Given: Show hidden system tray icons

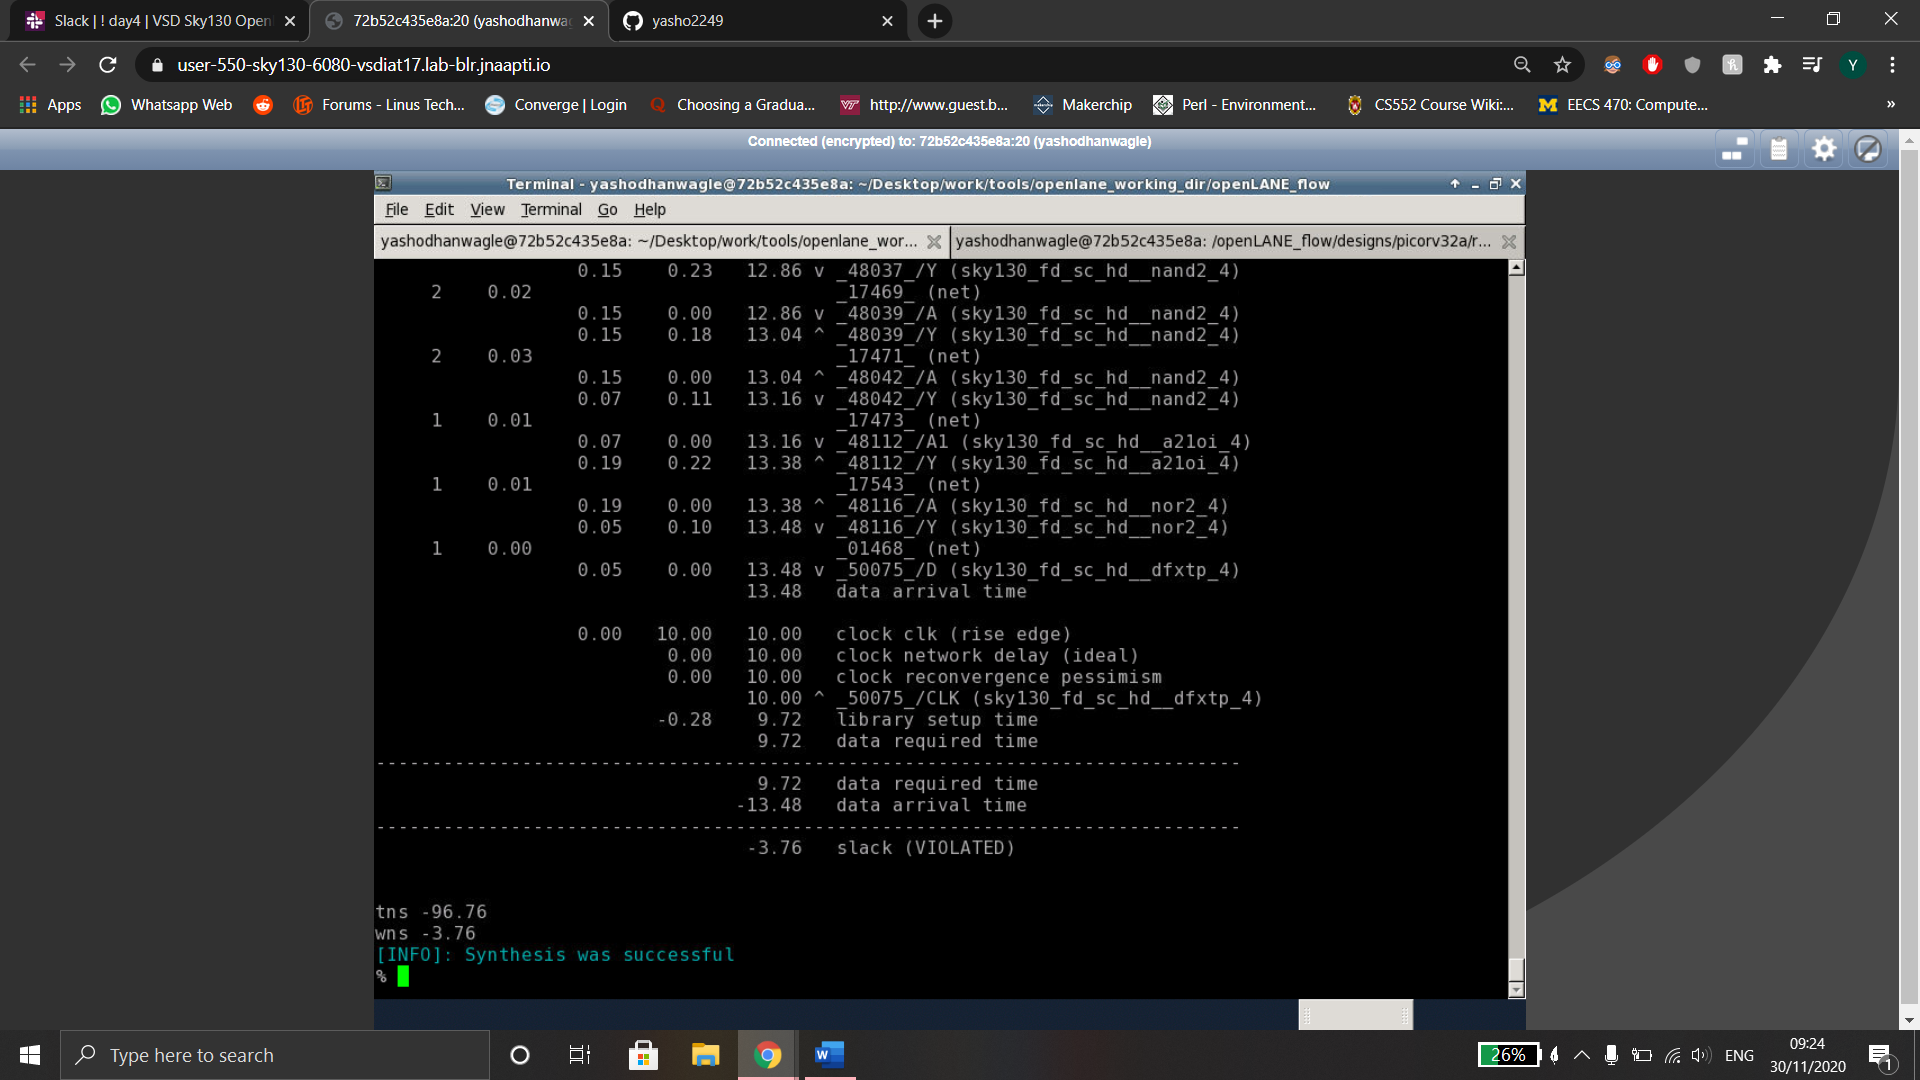Looking at the screenshot, I should coord(1582,1055).
